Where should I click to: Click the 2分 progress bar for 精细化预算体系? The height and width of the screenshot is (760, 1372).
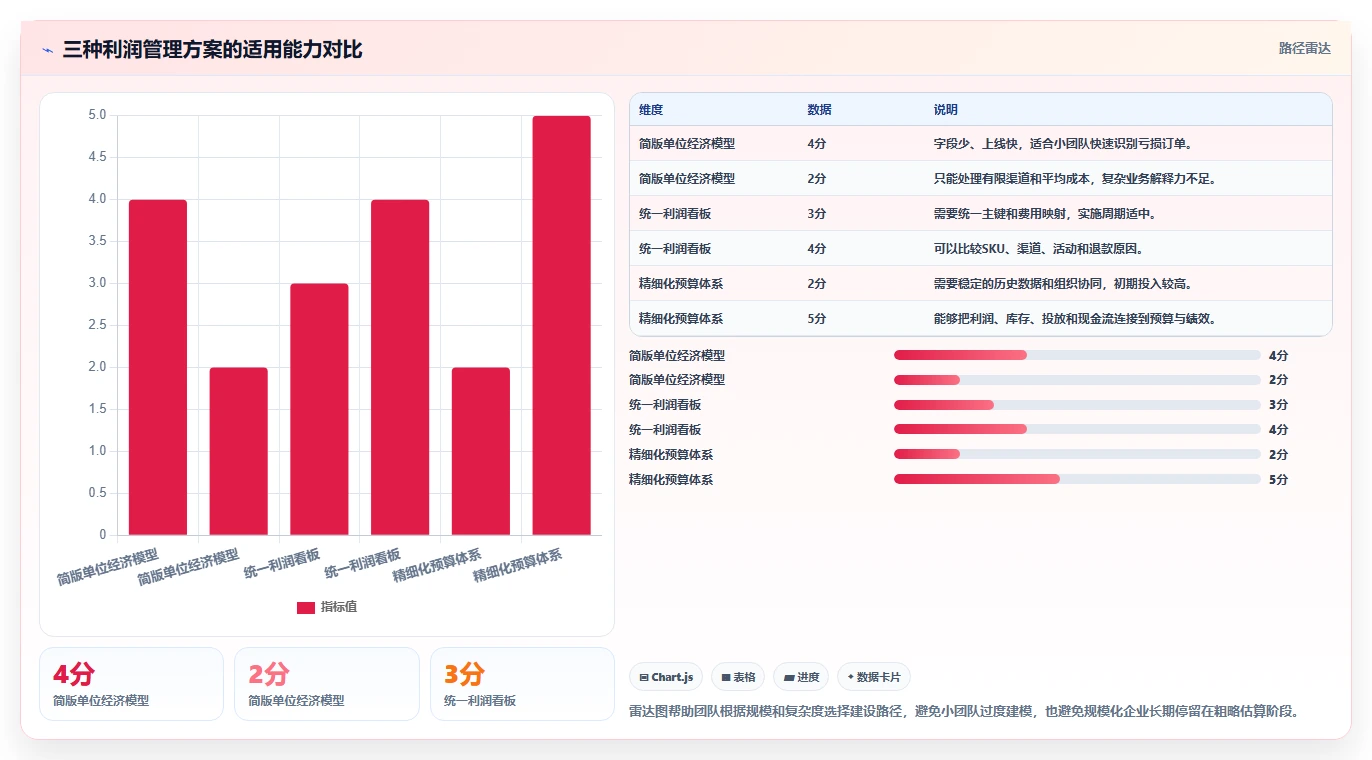[1077, 454]
